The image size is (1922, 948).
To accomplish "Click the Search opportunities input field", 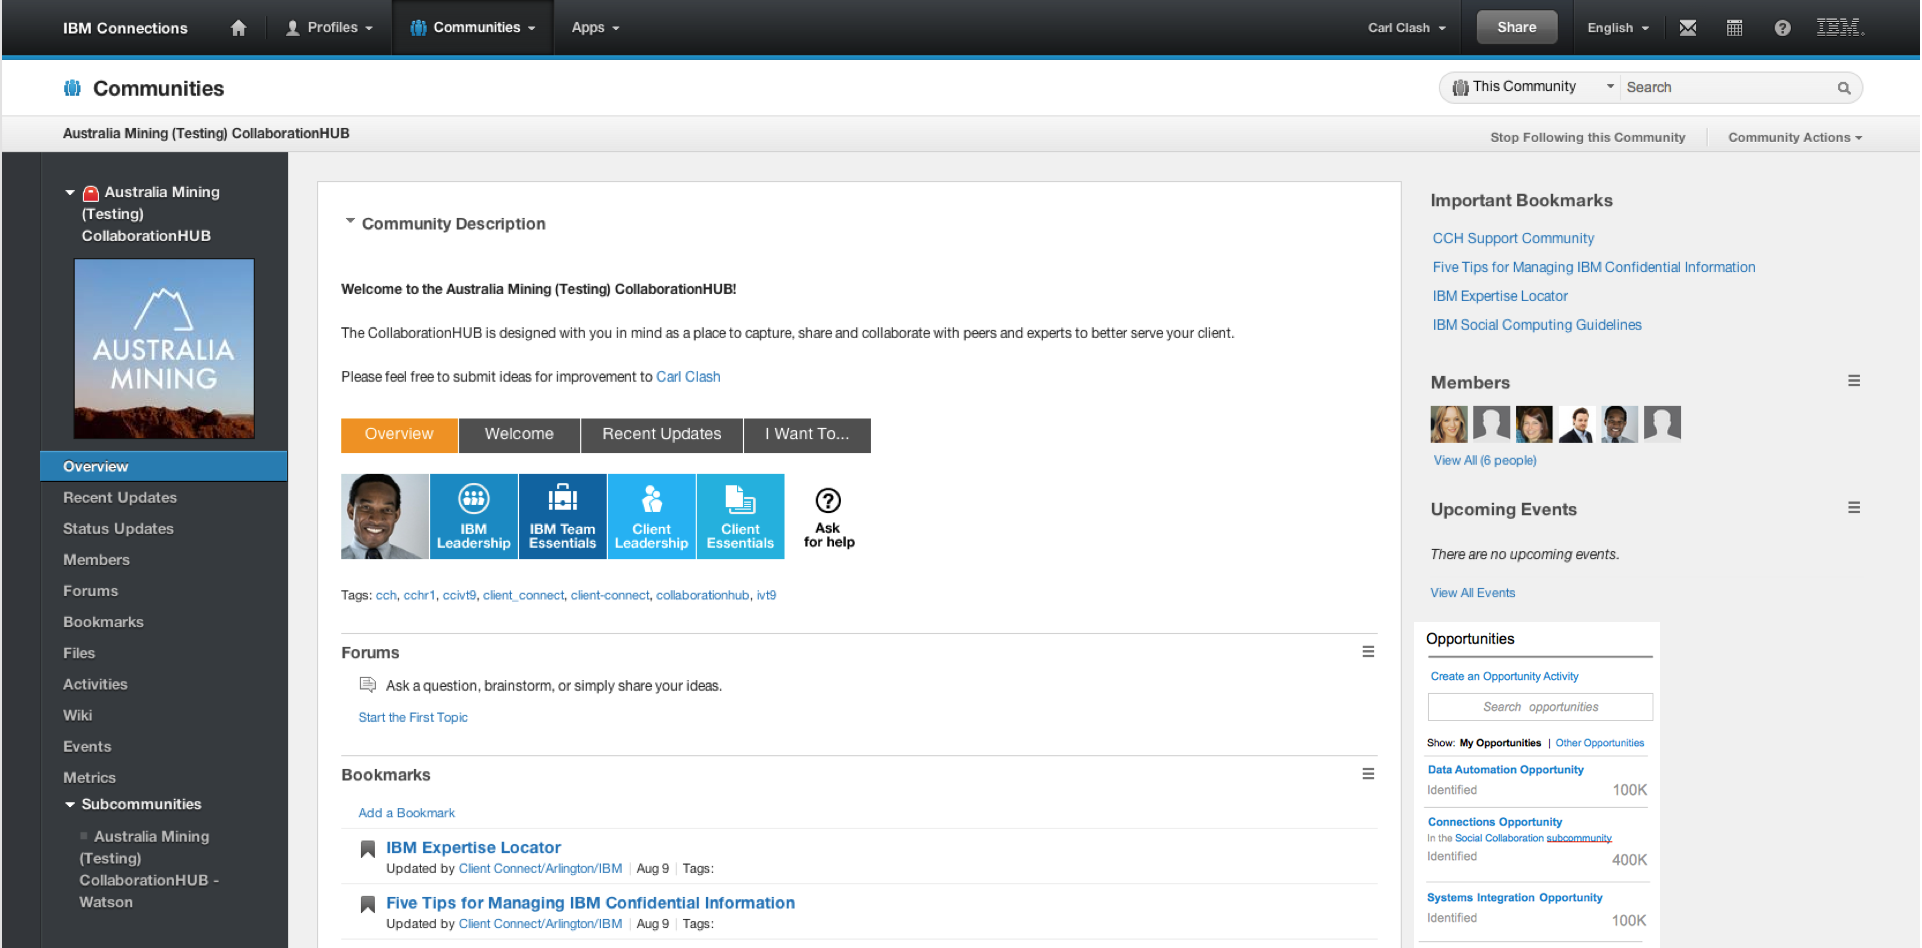I will (x=1540, y=707).
